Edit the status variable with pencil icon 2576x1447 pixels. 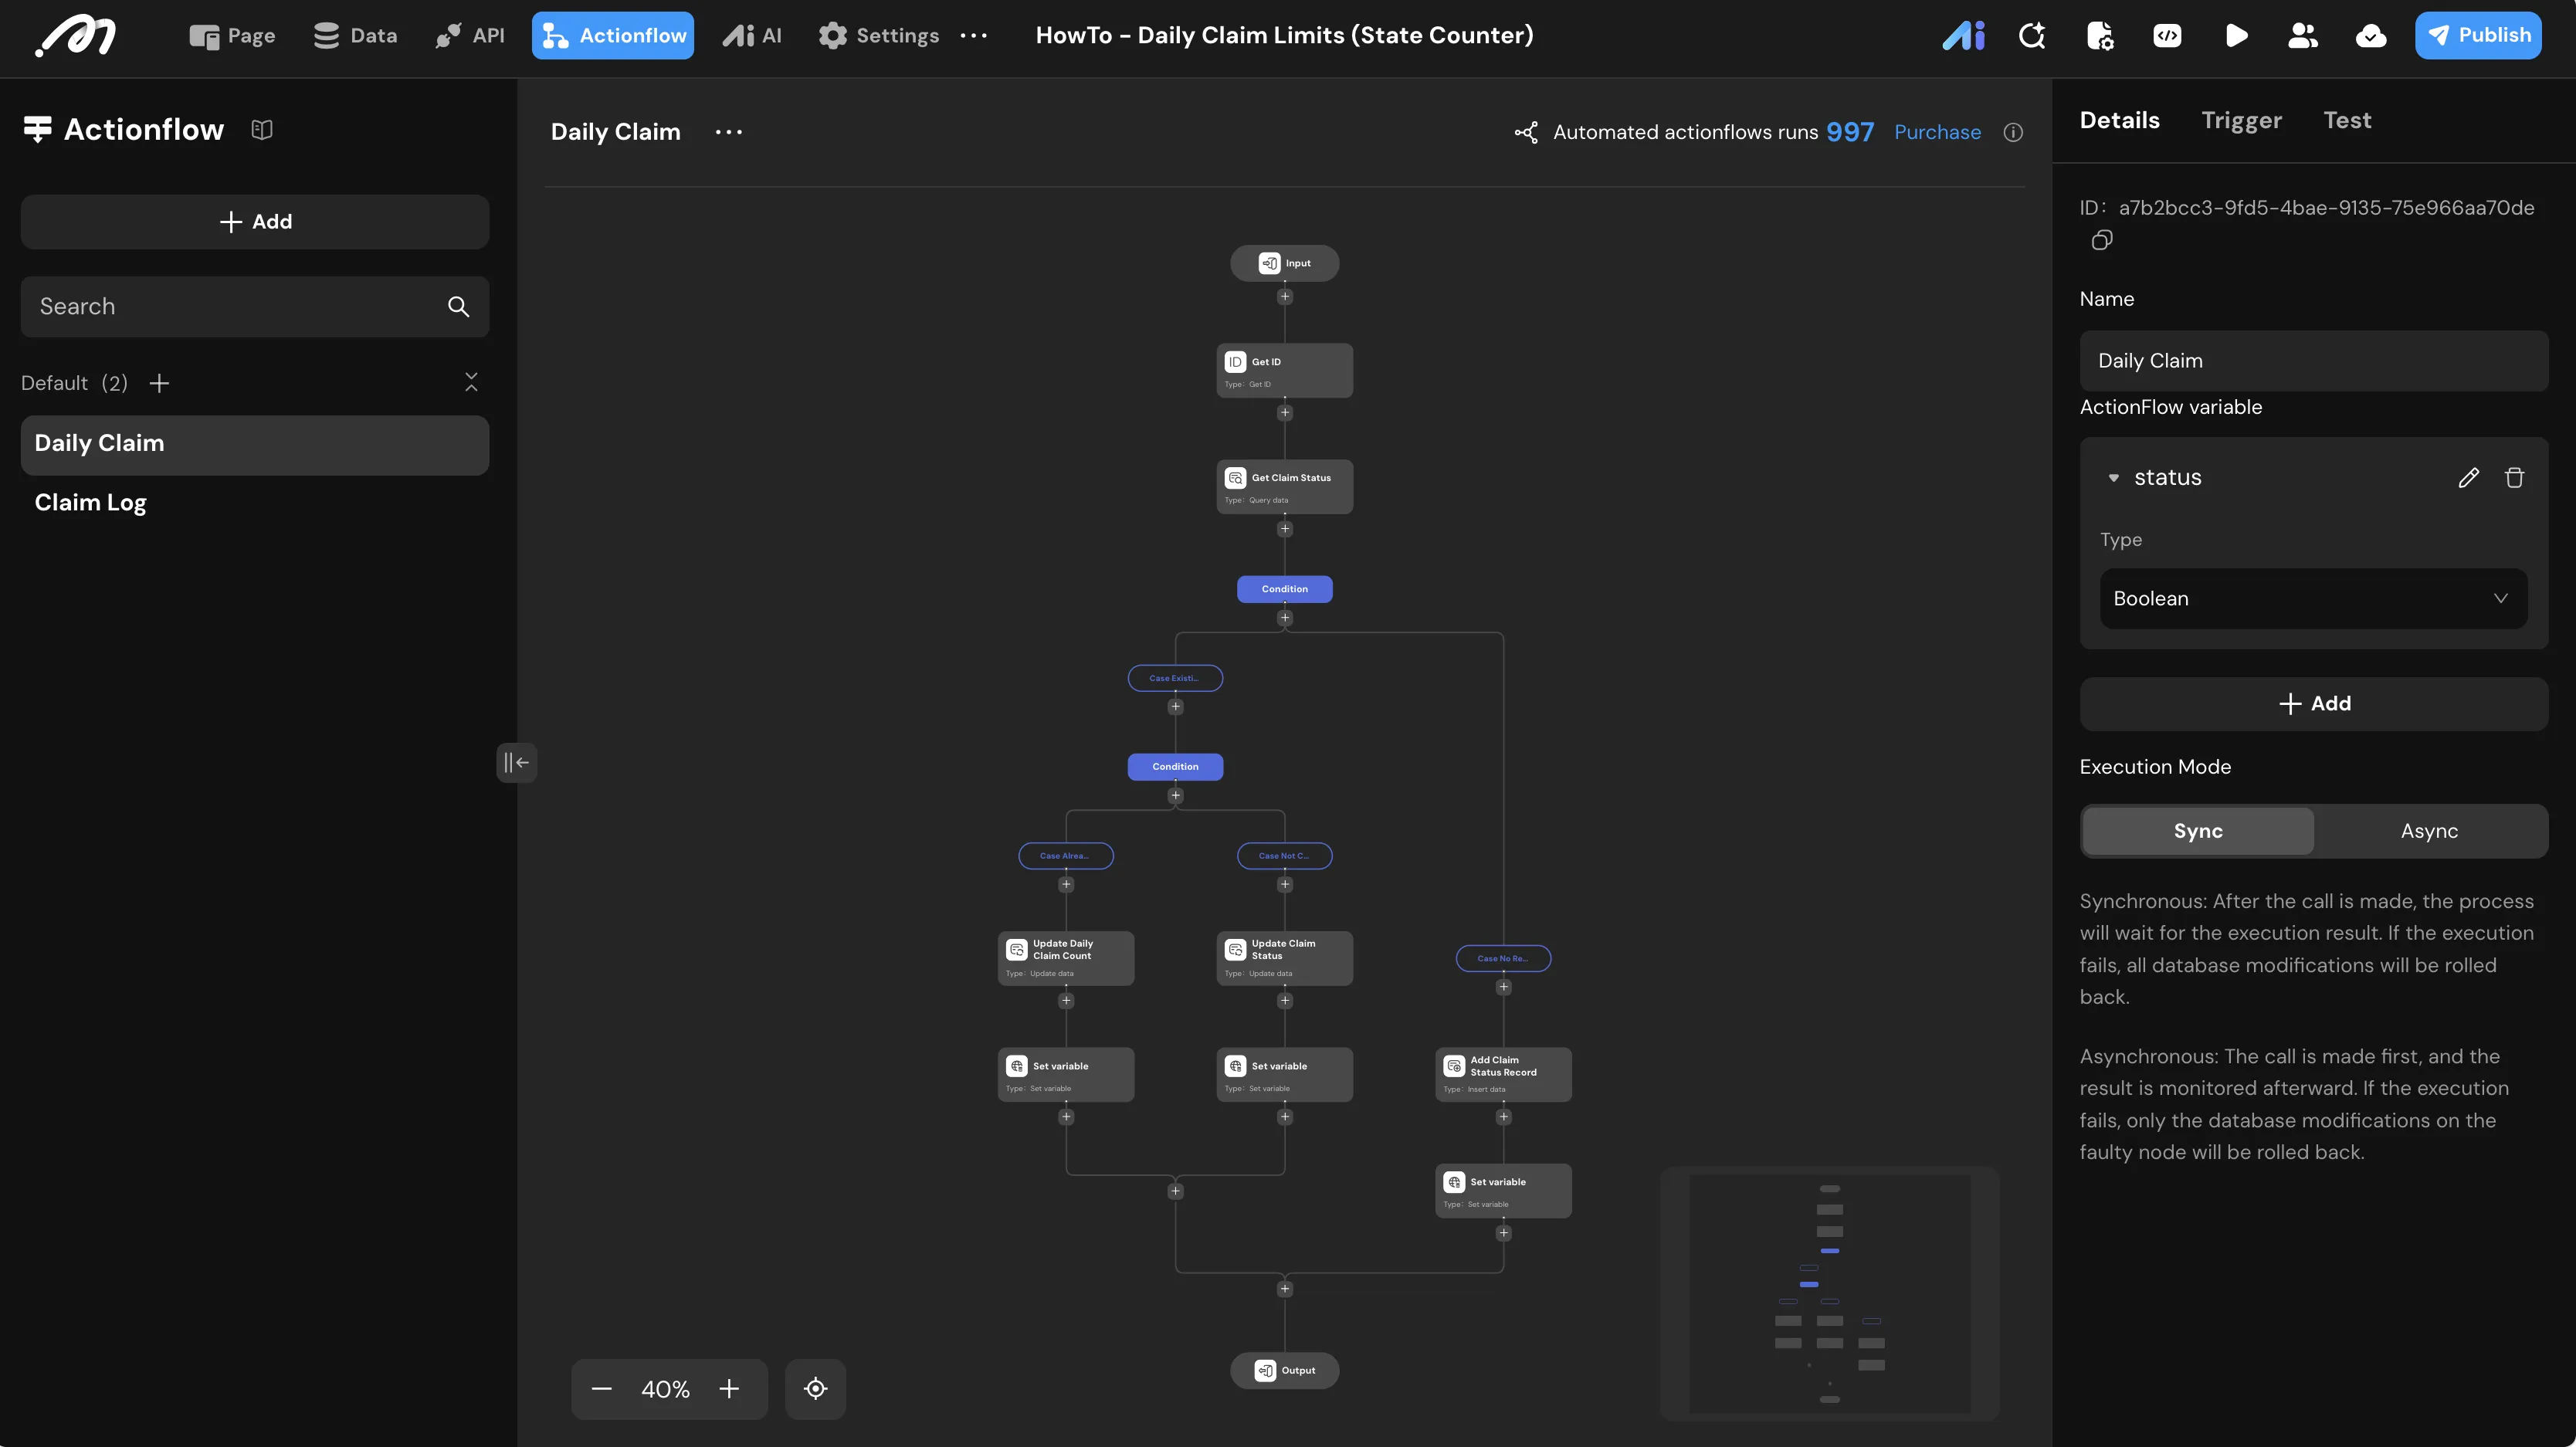tap(2468, 478)
